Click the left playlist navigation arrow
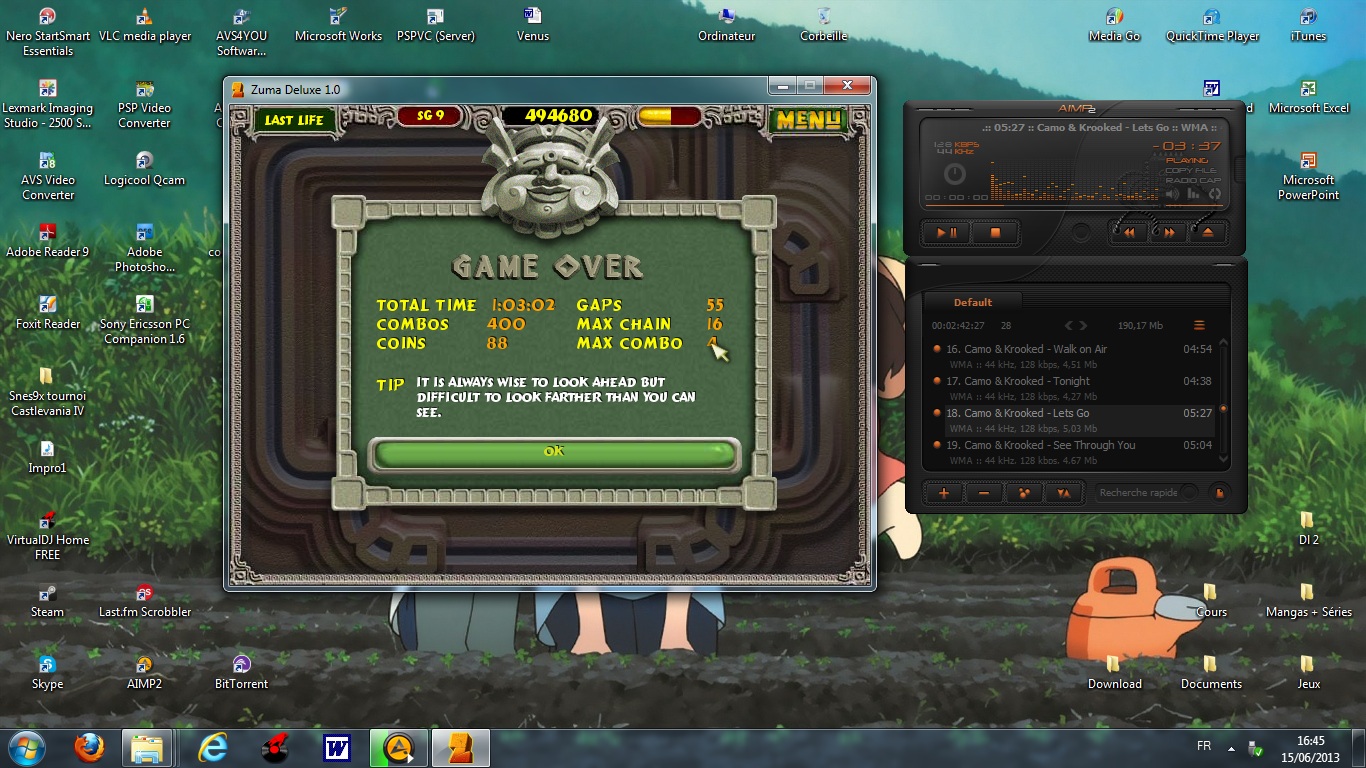 (1068, 326)
